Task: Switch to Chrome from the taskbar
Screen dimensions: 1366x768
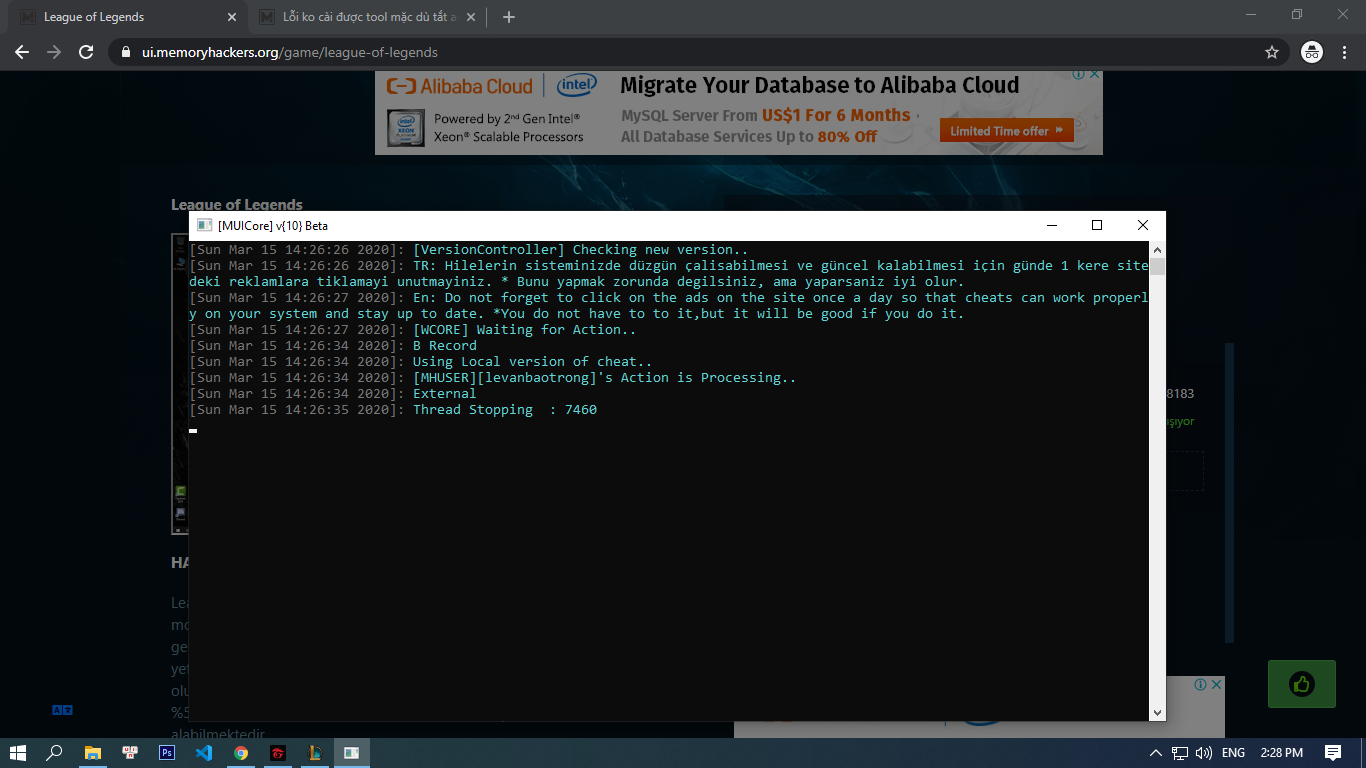Action: 241,752
